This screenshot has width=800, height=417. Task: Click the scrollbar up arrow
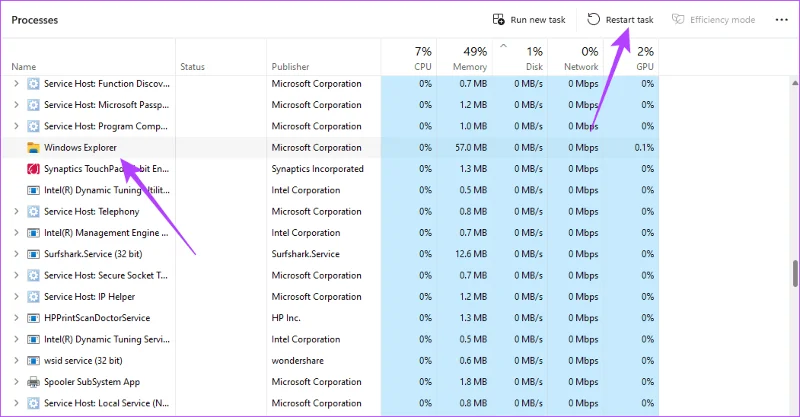click(795, 83)
